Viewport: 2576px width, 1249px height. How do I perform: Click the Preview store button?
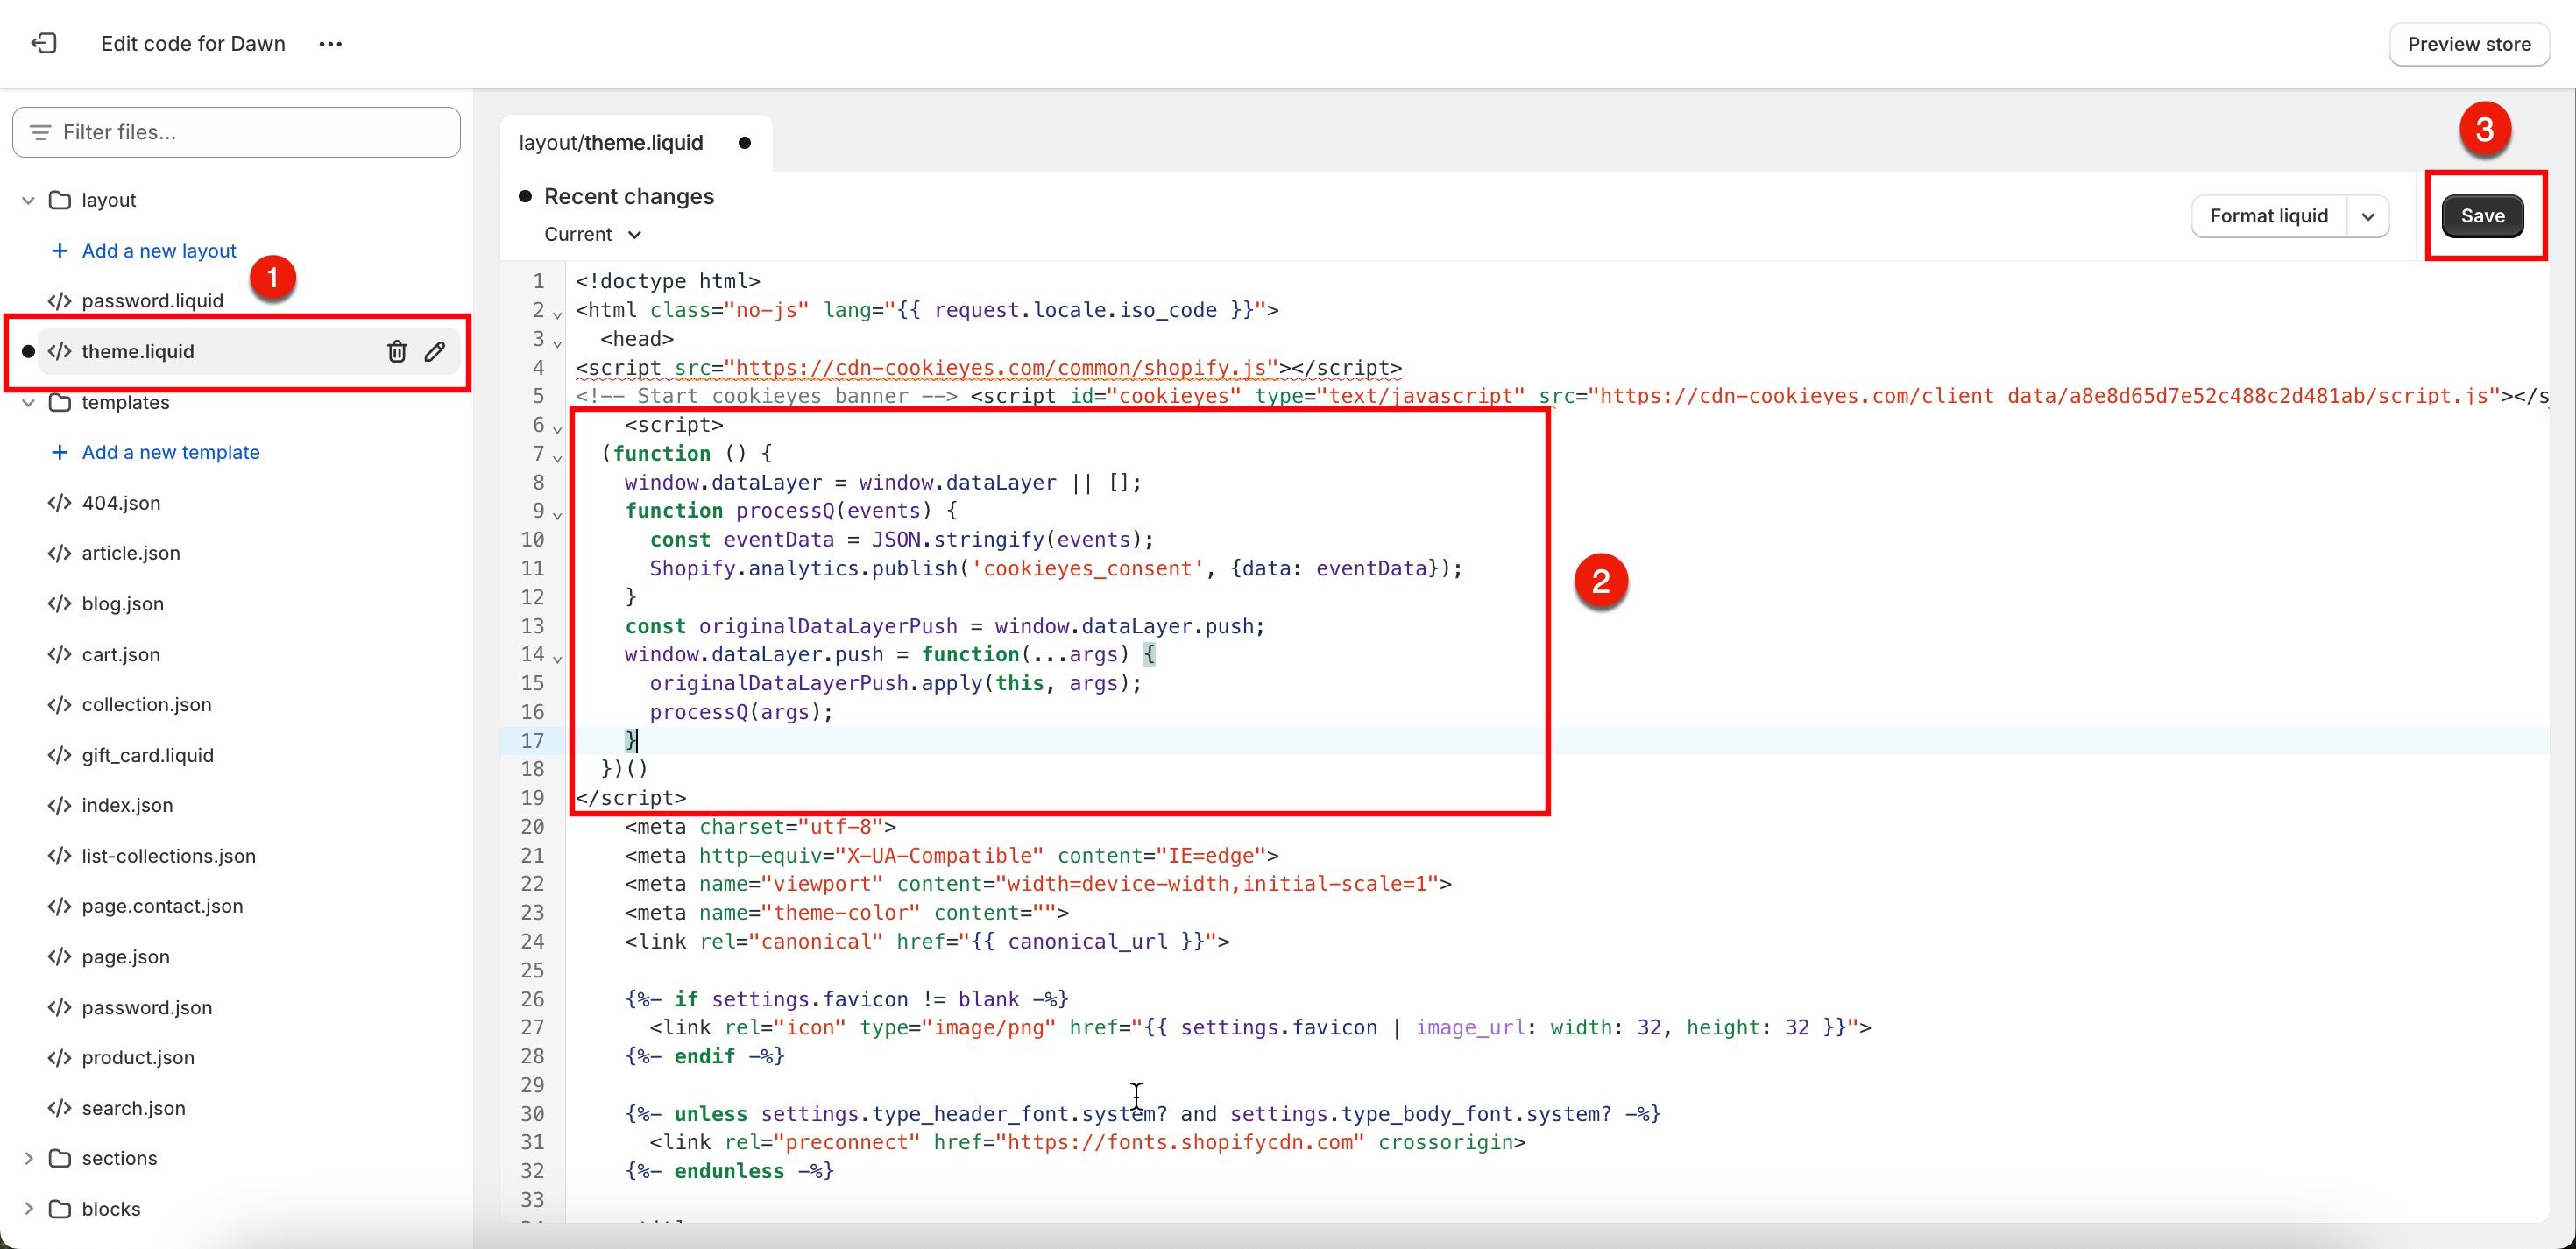(x=2469, y=44)
